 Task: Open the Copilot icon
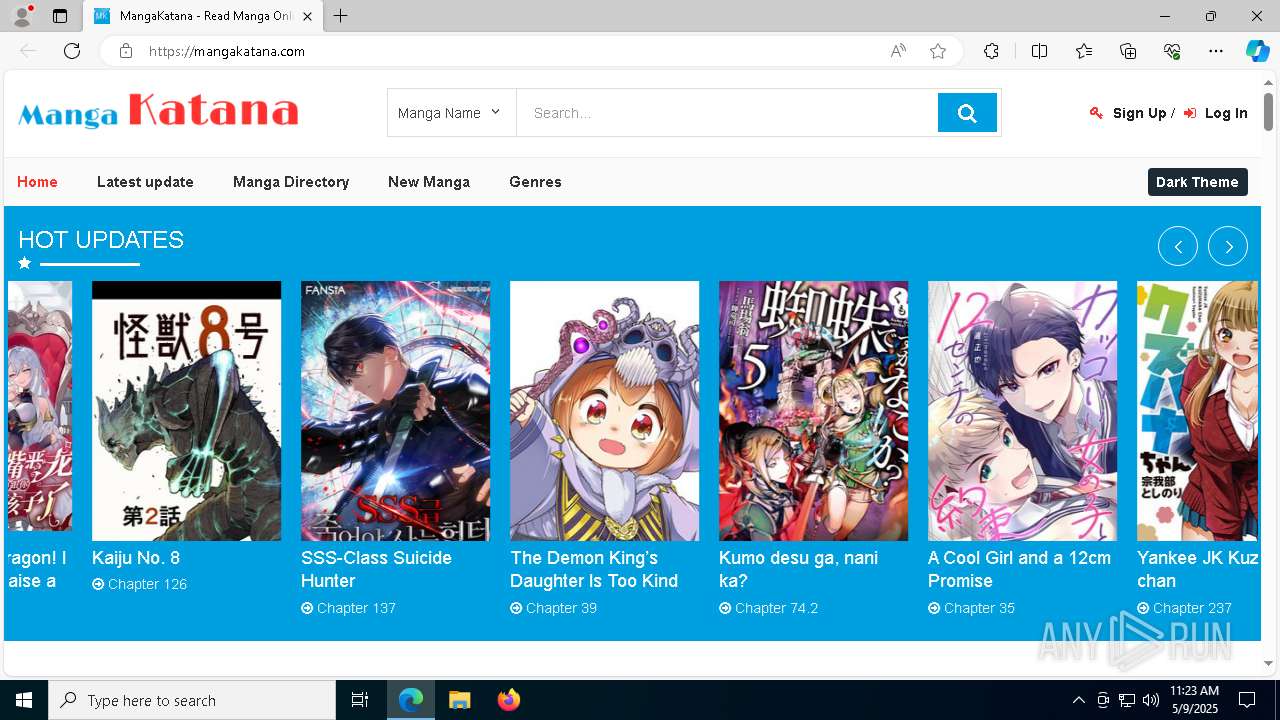1257,51
